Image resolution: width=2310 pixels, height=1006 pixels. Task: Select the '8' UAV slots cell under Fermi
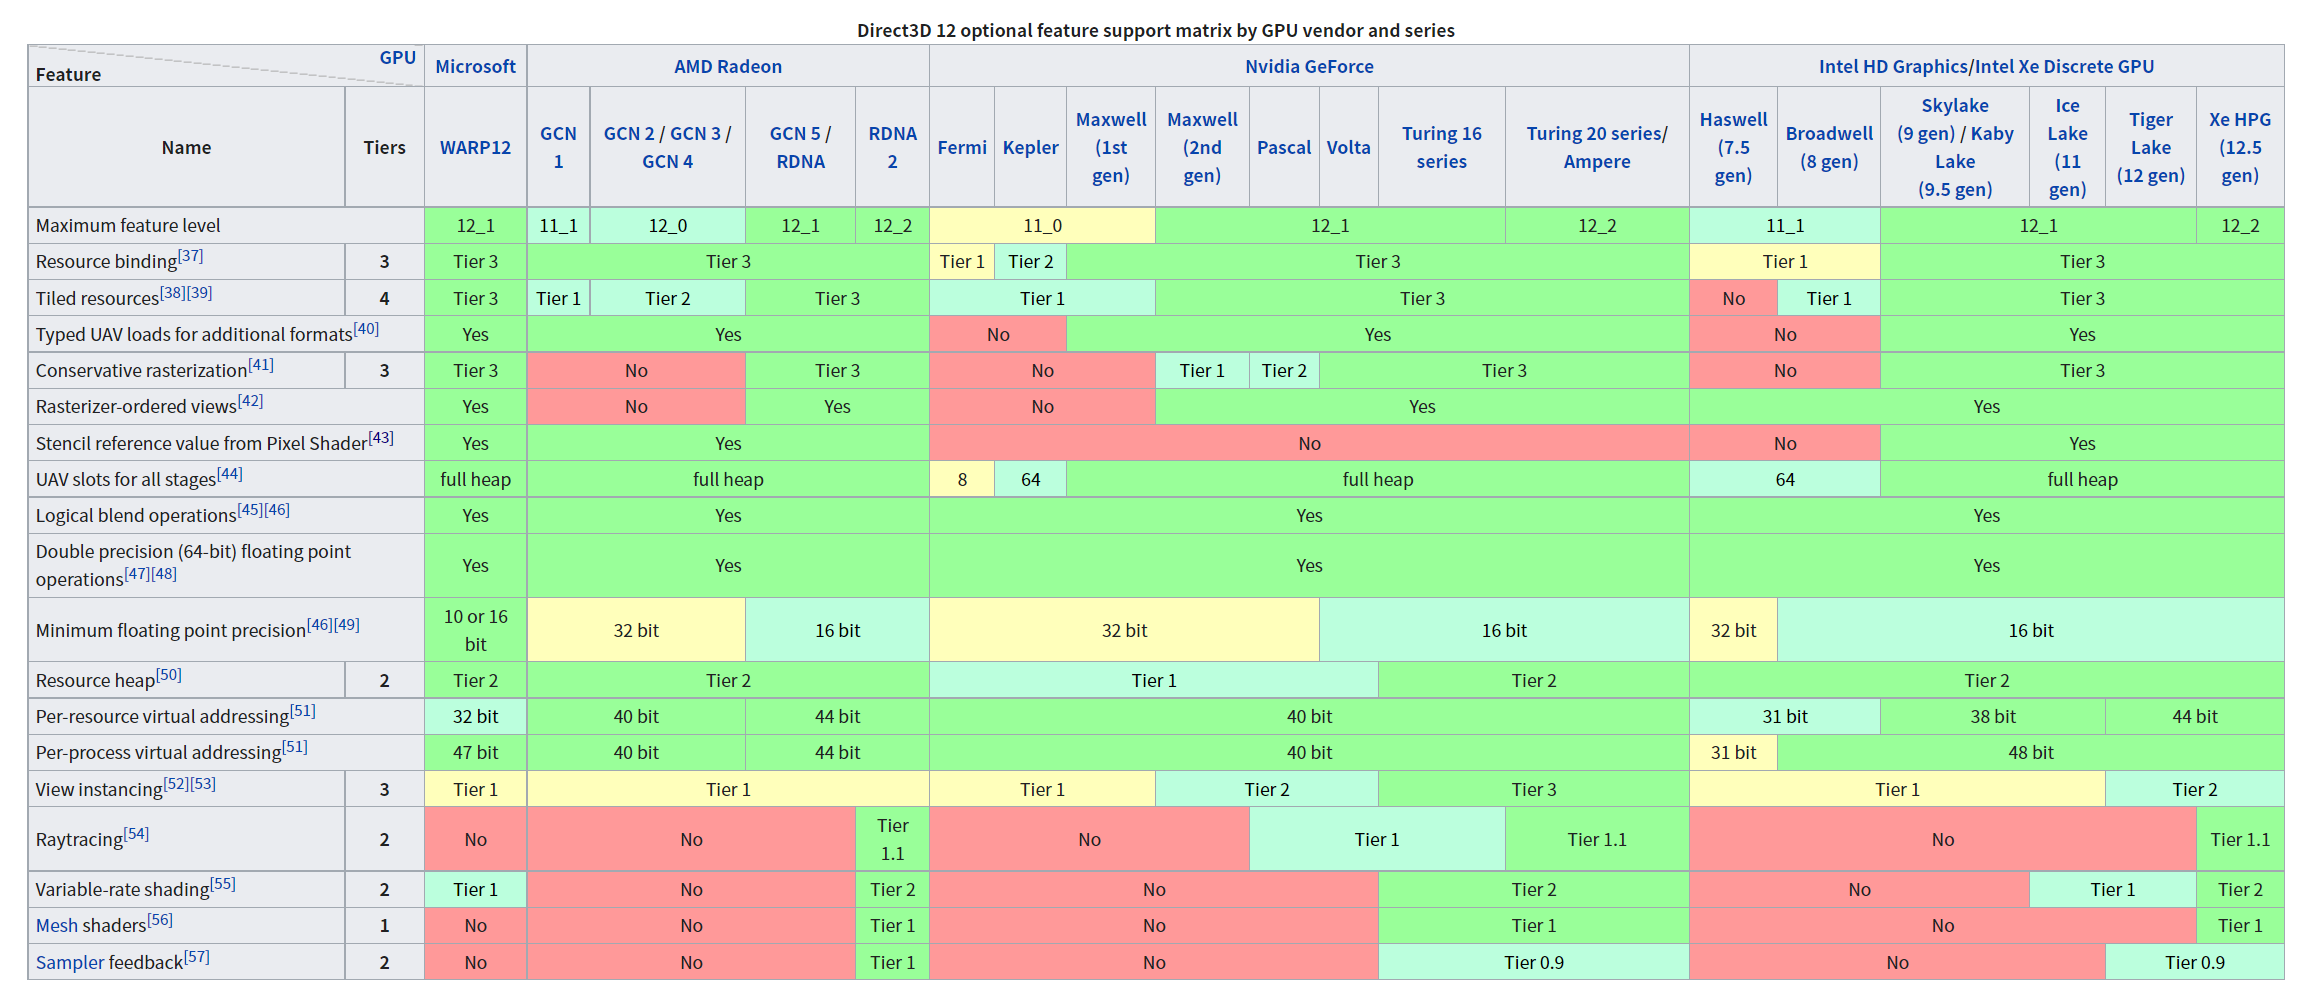[962, 479]
